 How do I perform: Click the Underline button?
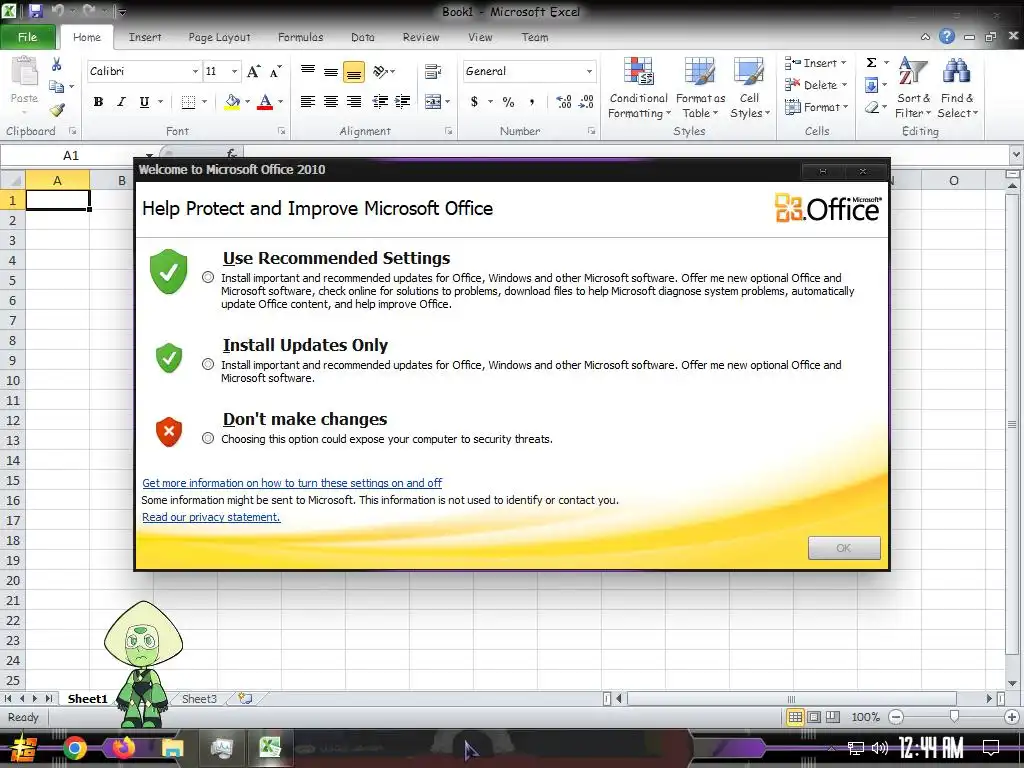(x=144, y=102)
